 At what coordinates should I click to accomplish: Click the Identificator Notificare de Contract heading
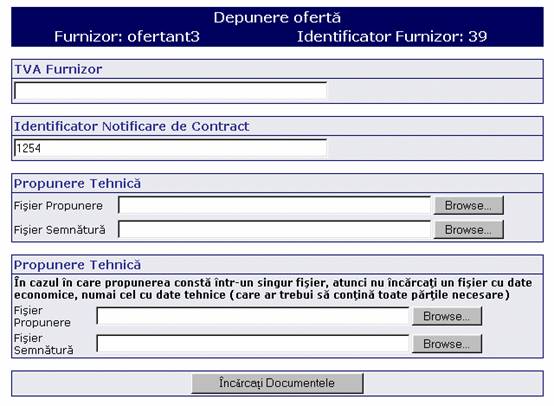point(132,126)
